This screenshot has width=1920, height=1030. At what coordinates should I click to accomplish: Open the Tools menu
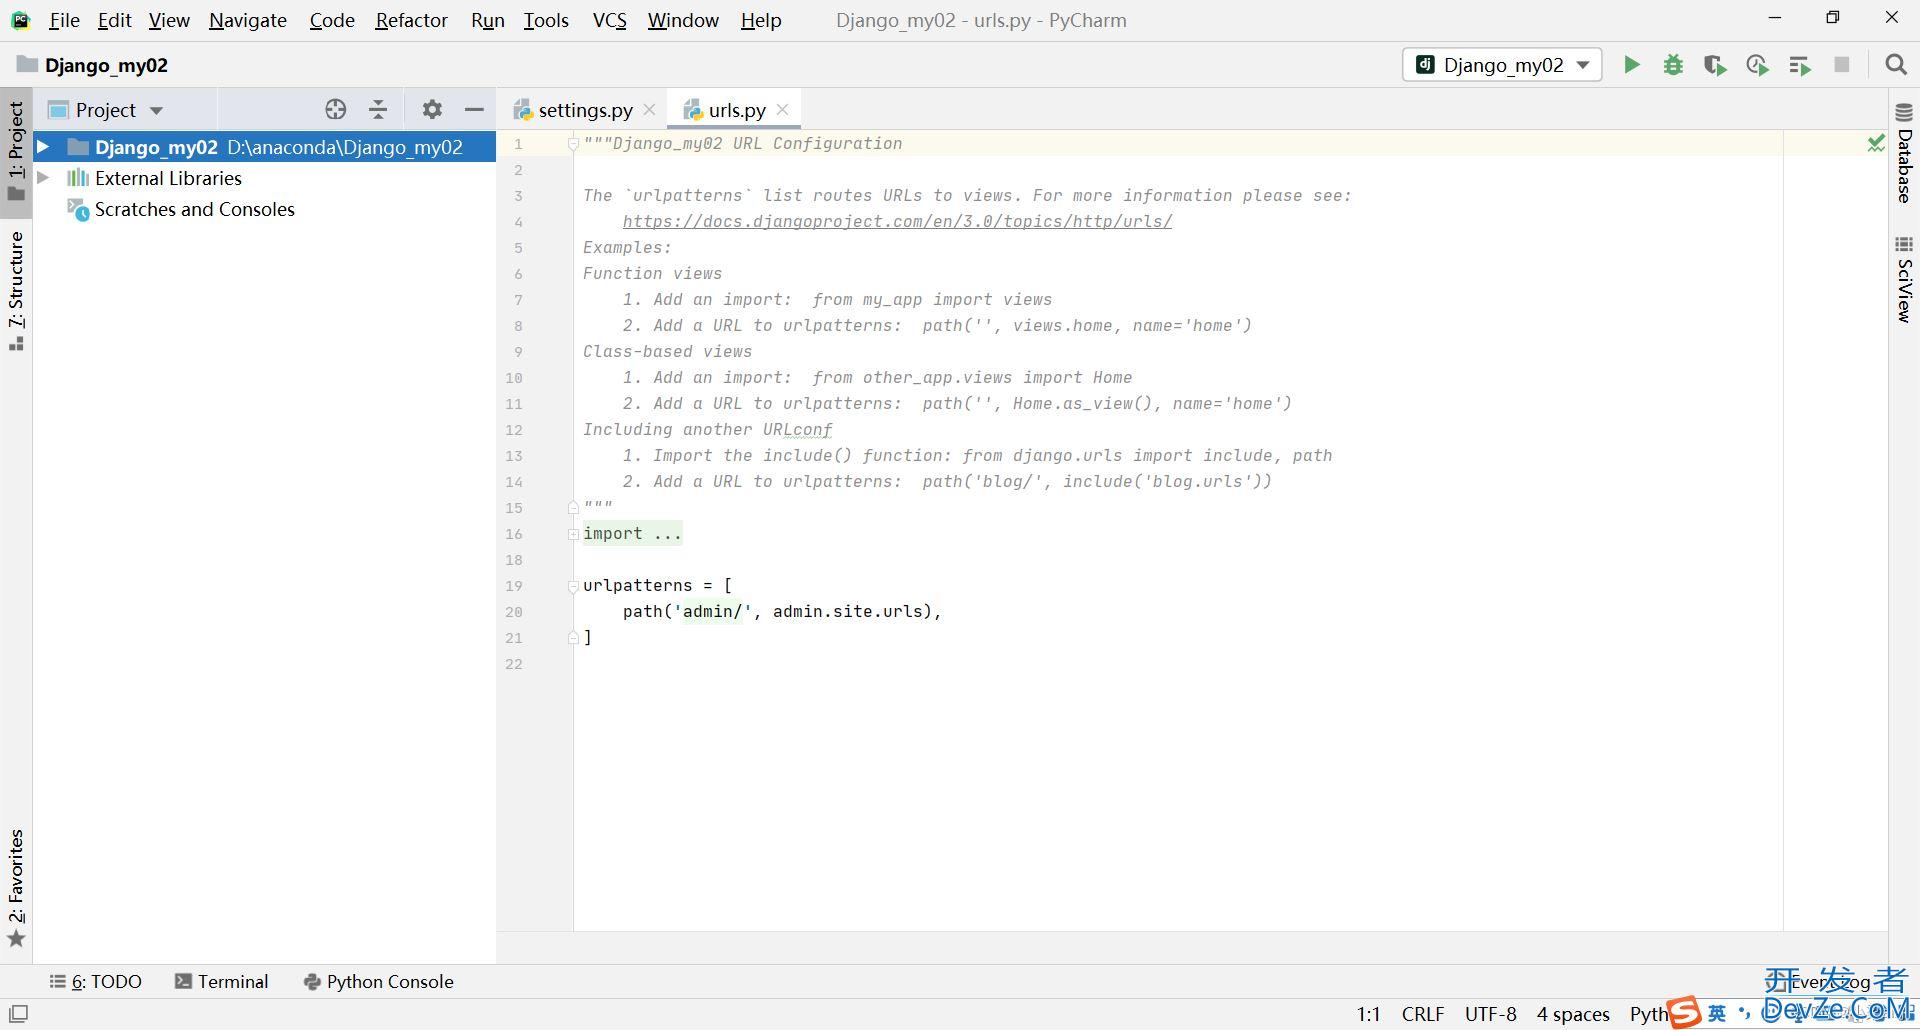[546, 20]
